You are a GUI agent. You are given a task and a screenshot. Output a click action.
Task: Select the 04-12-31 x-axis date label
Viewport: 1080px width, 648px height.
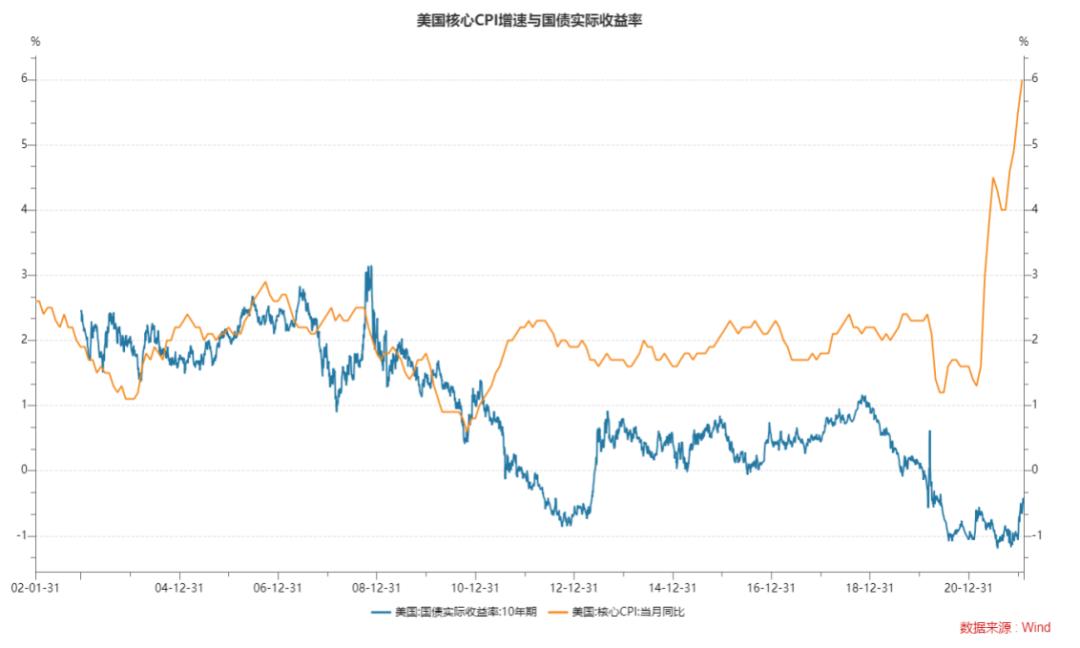pyautogui.click(x=179, y=588)
